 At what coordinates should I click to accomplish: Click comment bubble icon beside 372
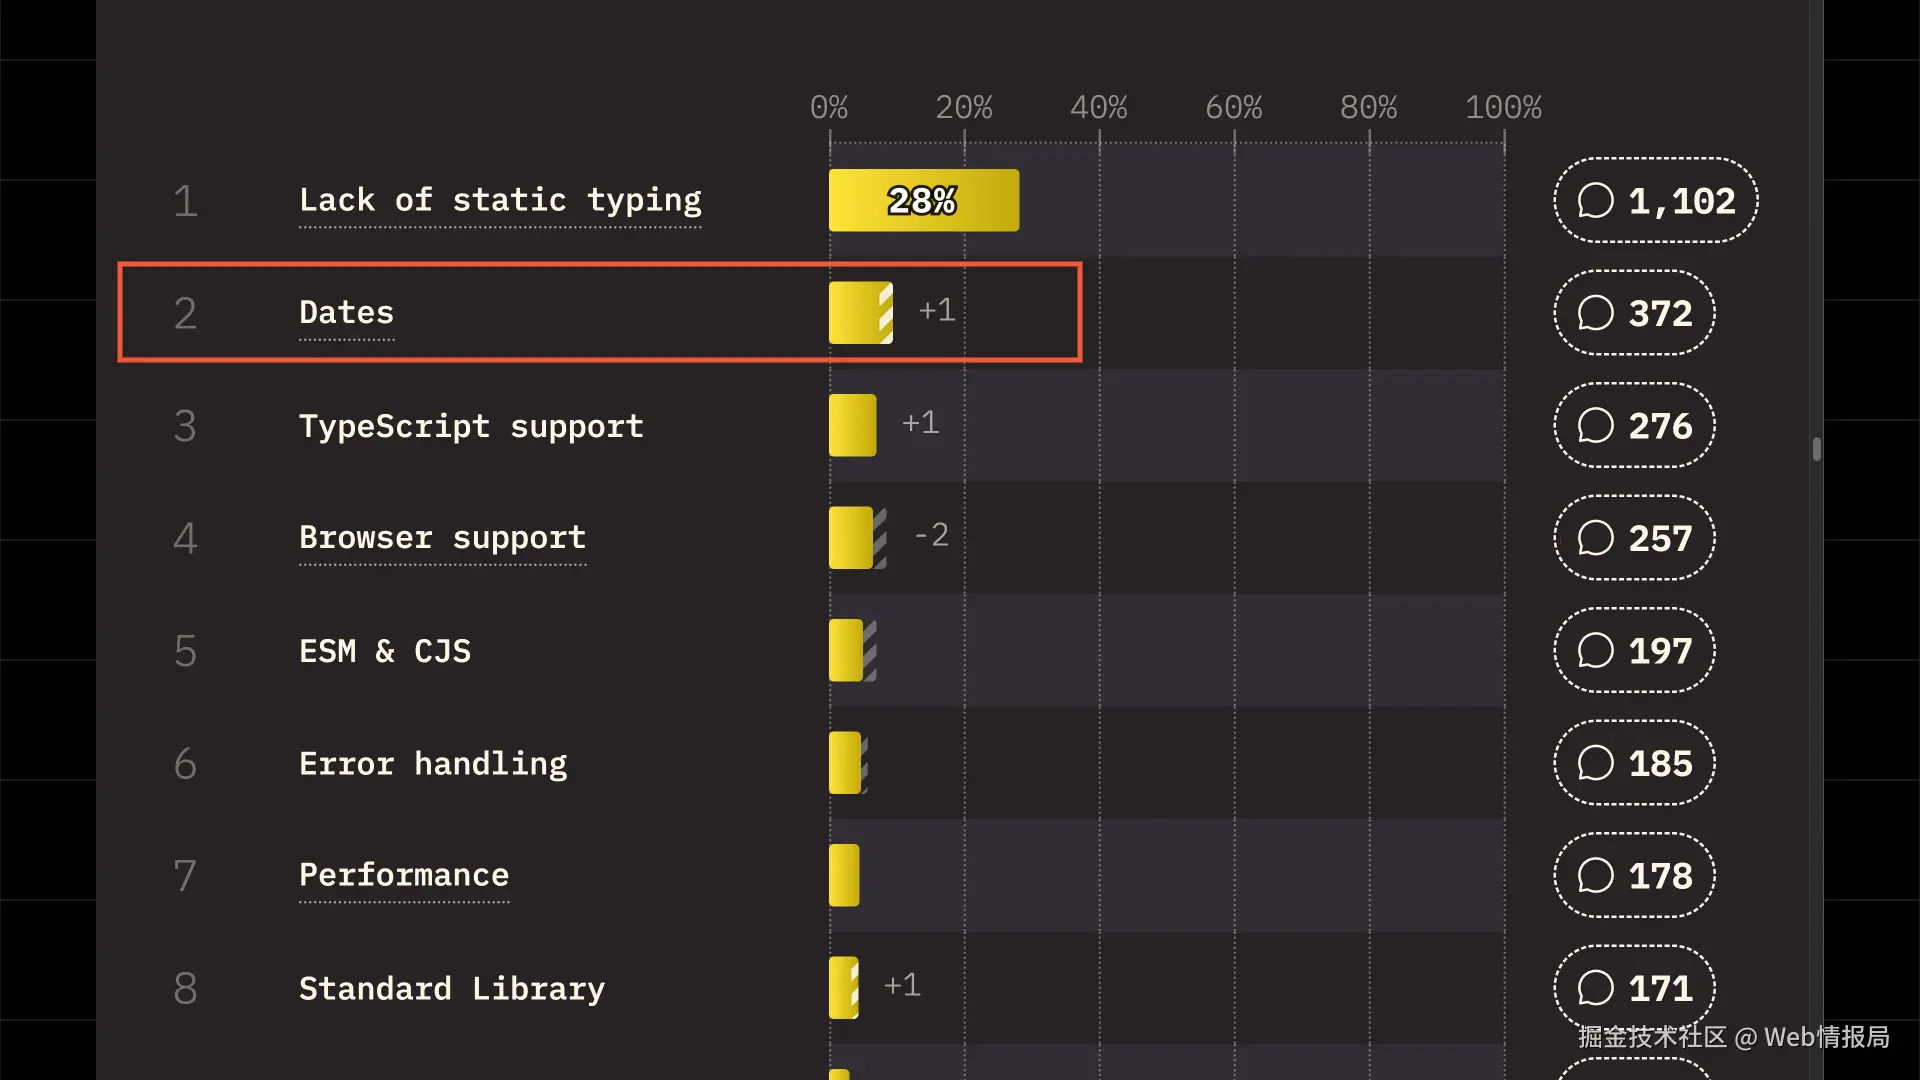[1595, 313]
